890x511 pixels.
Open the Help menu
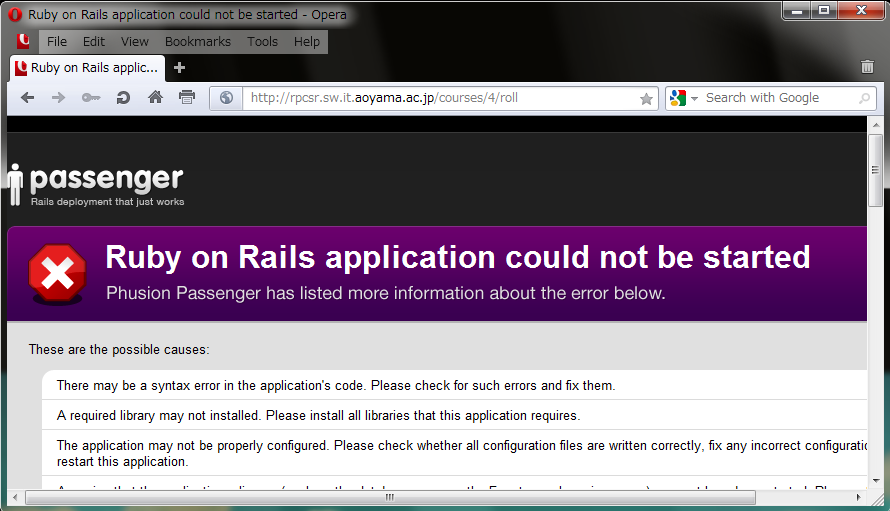click(x=307, y=41)
